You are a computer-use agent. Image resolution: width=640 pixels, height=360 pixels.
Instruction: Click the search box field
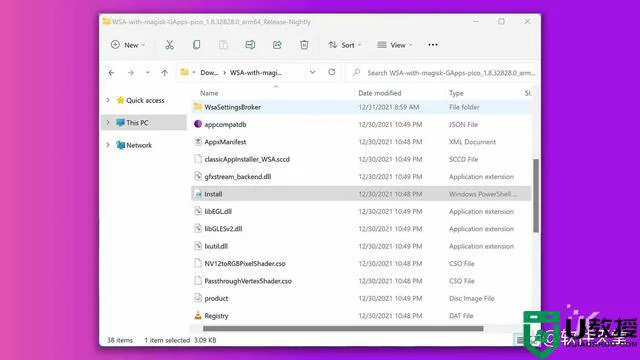(442, 73)
